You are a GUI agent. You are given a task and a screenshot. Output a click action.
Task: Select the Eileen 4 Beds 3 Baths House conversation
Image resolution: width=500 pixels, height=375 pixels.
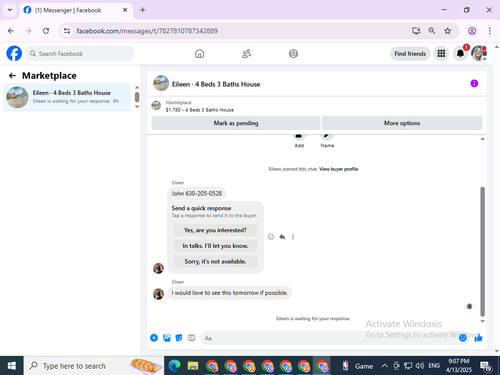pos(66,97)
